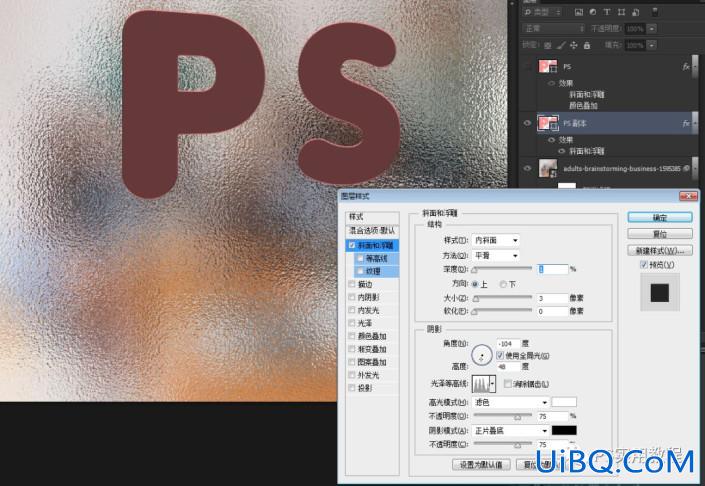705x486 pixels.
Task: Open 阴影模式 dropdown showing 正片叠底
Action: point(510,431)
